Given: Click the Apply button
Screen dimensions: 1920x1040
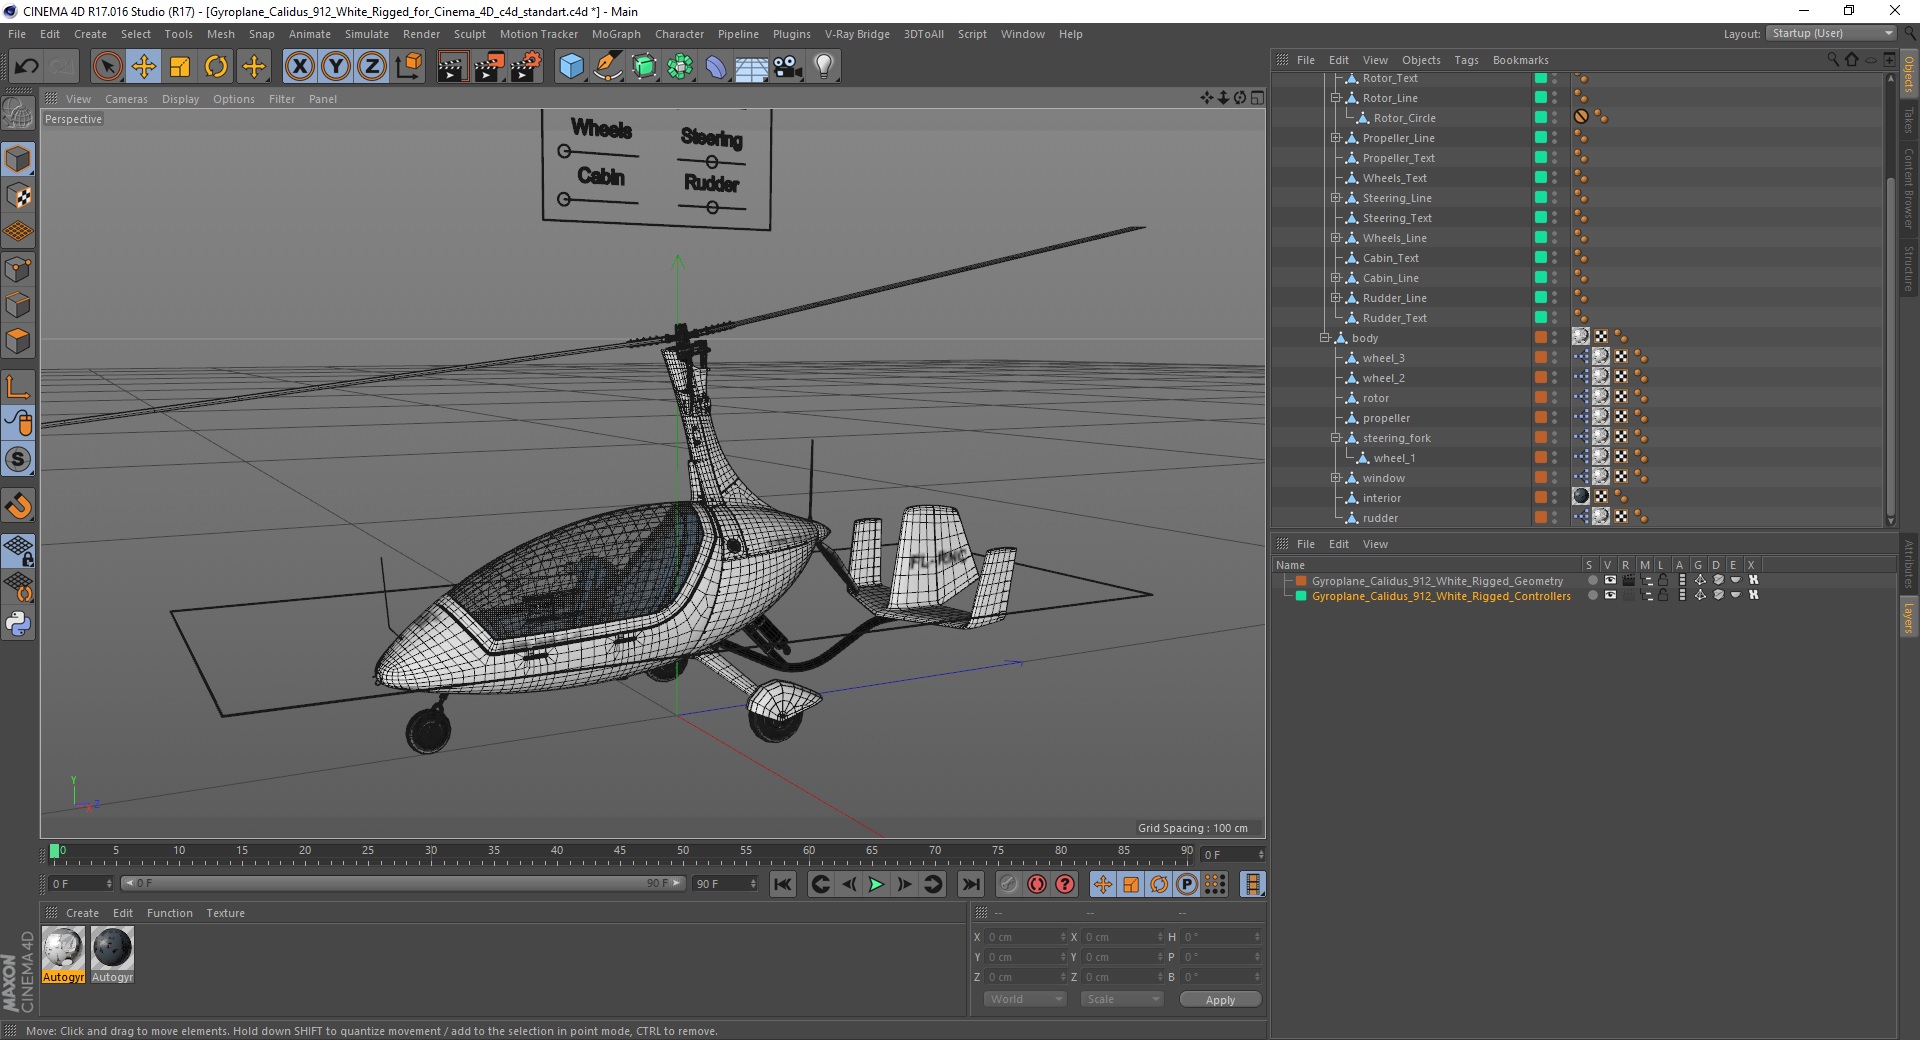Looking at the screenshot, I should (1220, 999).
